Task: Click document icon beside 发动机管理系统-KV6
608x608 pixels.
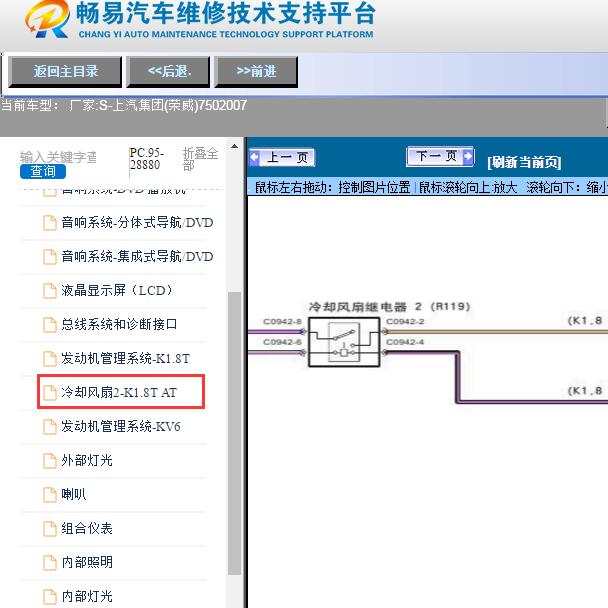Action: pyautogui.click(x=50, y=427)
